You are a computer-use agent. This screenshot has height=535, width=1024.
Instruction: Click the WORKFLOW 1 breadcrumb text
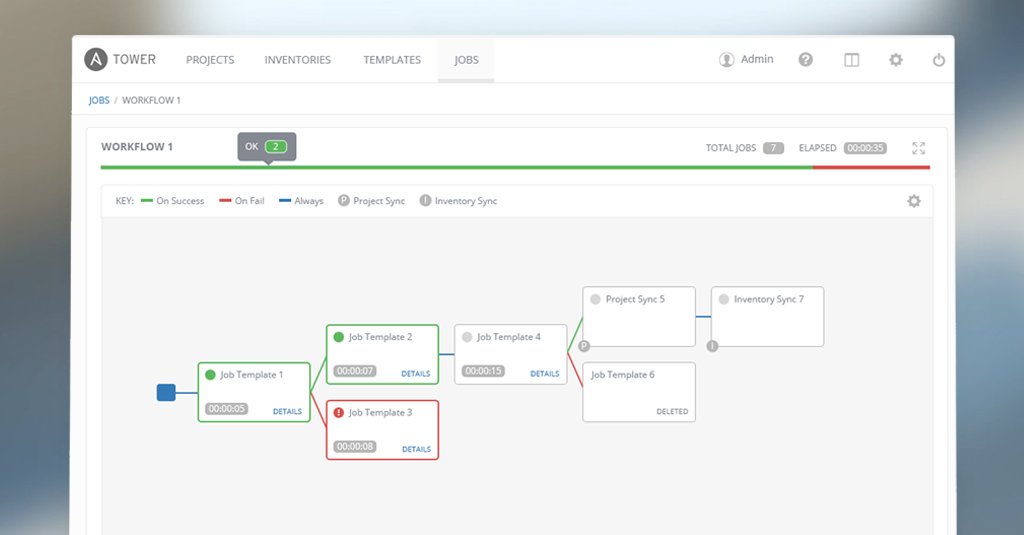click(x=152, y=101)
